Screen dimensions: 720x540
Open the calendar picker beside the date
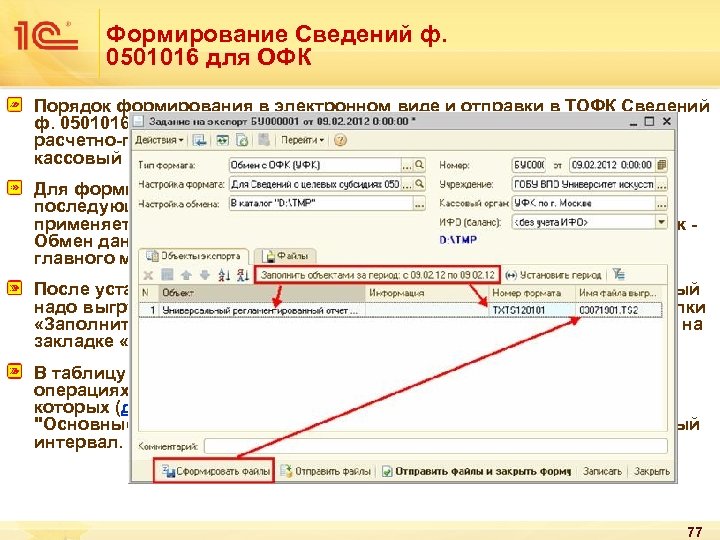tap(662, 165)
